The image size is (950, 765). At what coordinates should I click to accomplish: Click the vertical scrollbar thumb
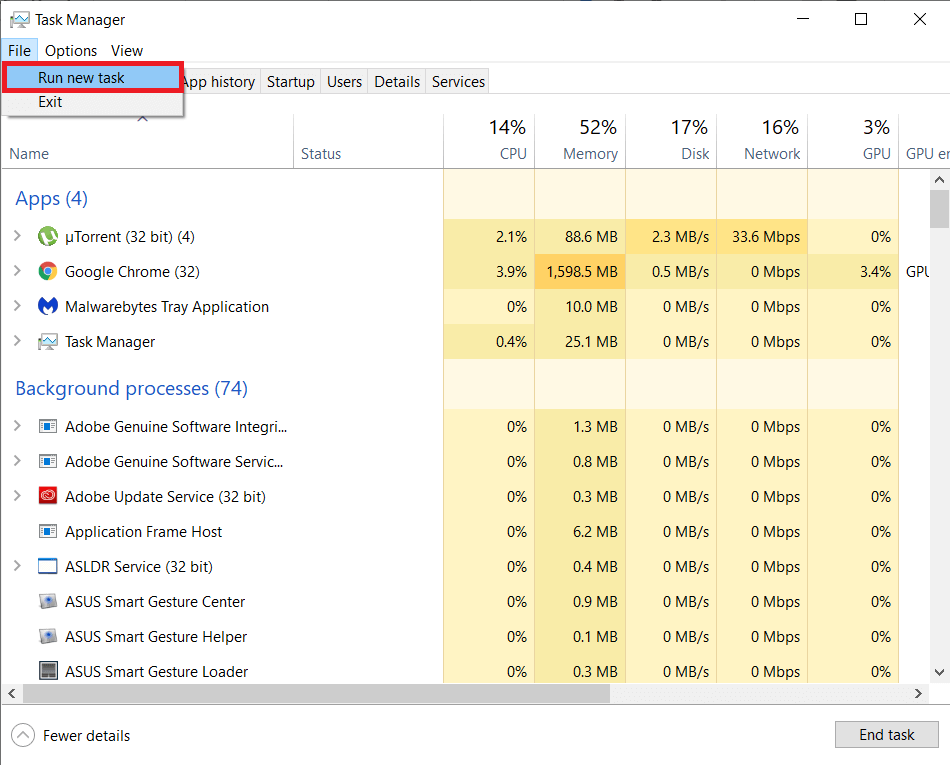(x=939, y=209)
